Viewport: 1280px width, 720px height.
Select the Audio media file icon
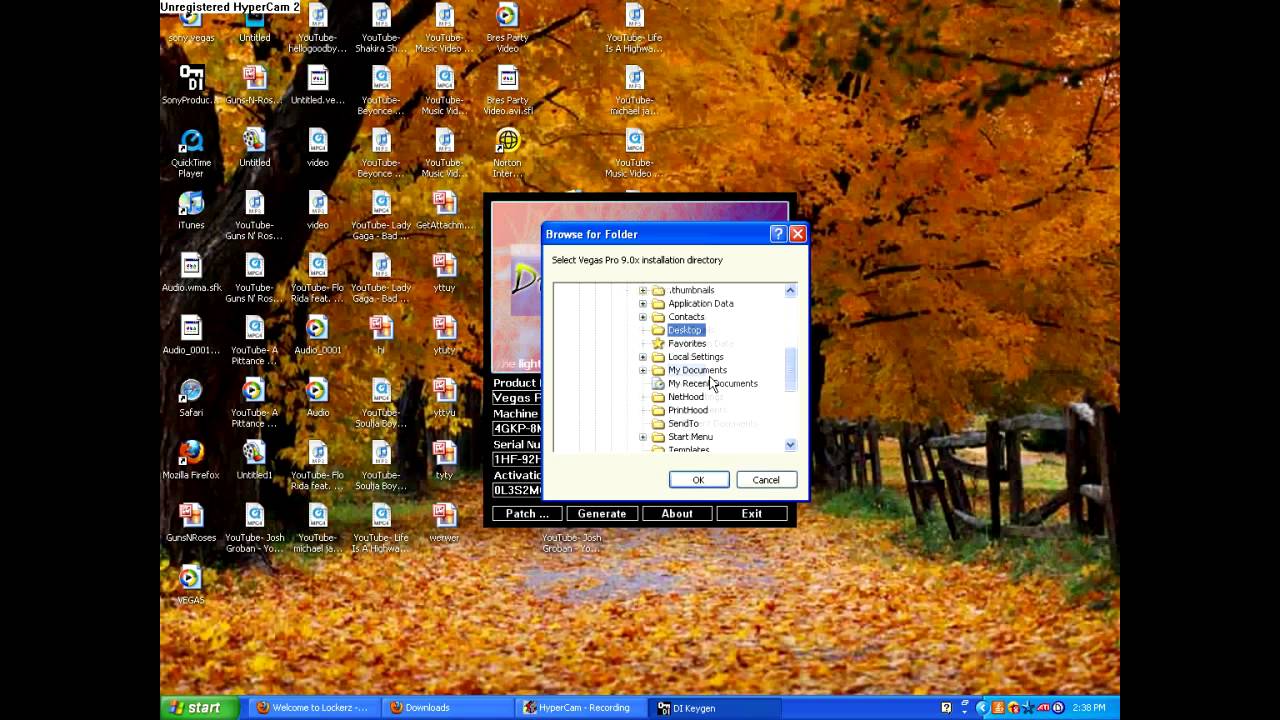pos(318,397)
